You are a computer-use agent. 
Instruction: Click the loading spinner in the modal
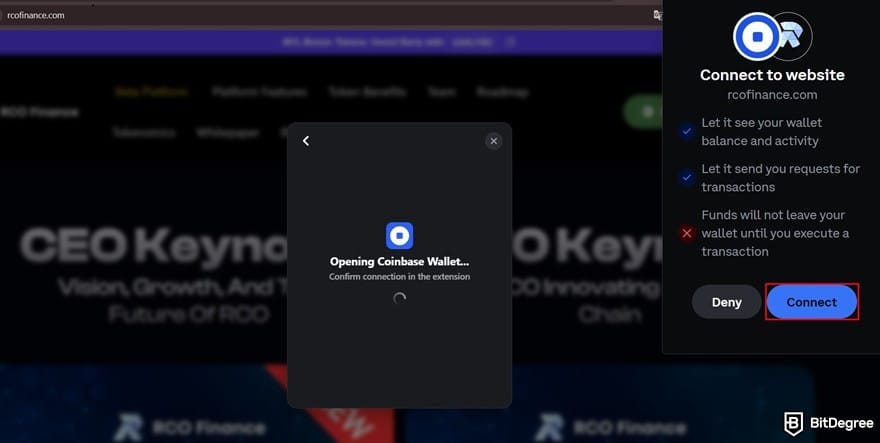[x=400, y=298]
